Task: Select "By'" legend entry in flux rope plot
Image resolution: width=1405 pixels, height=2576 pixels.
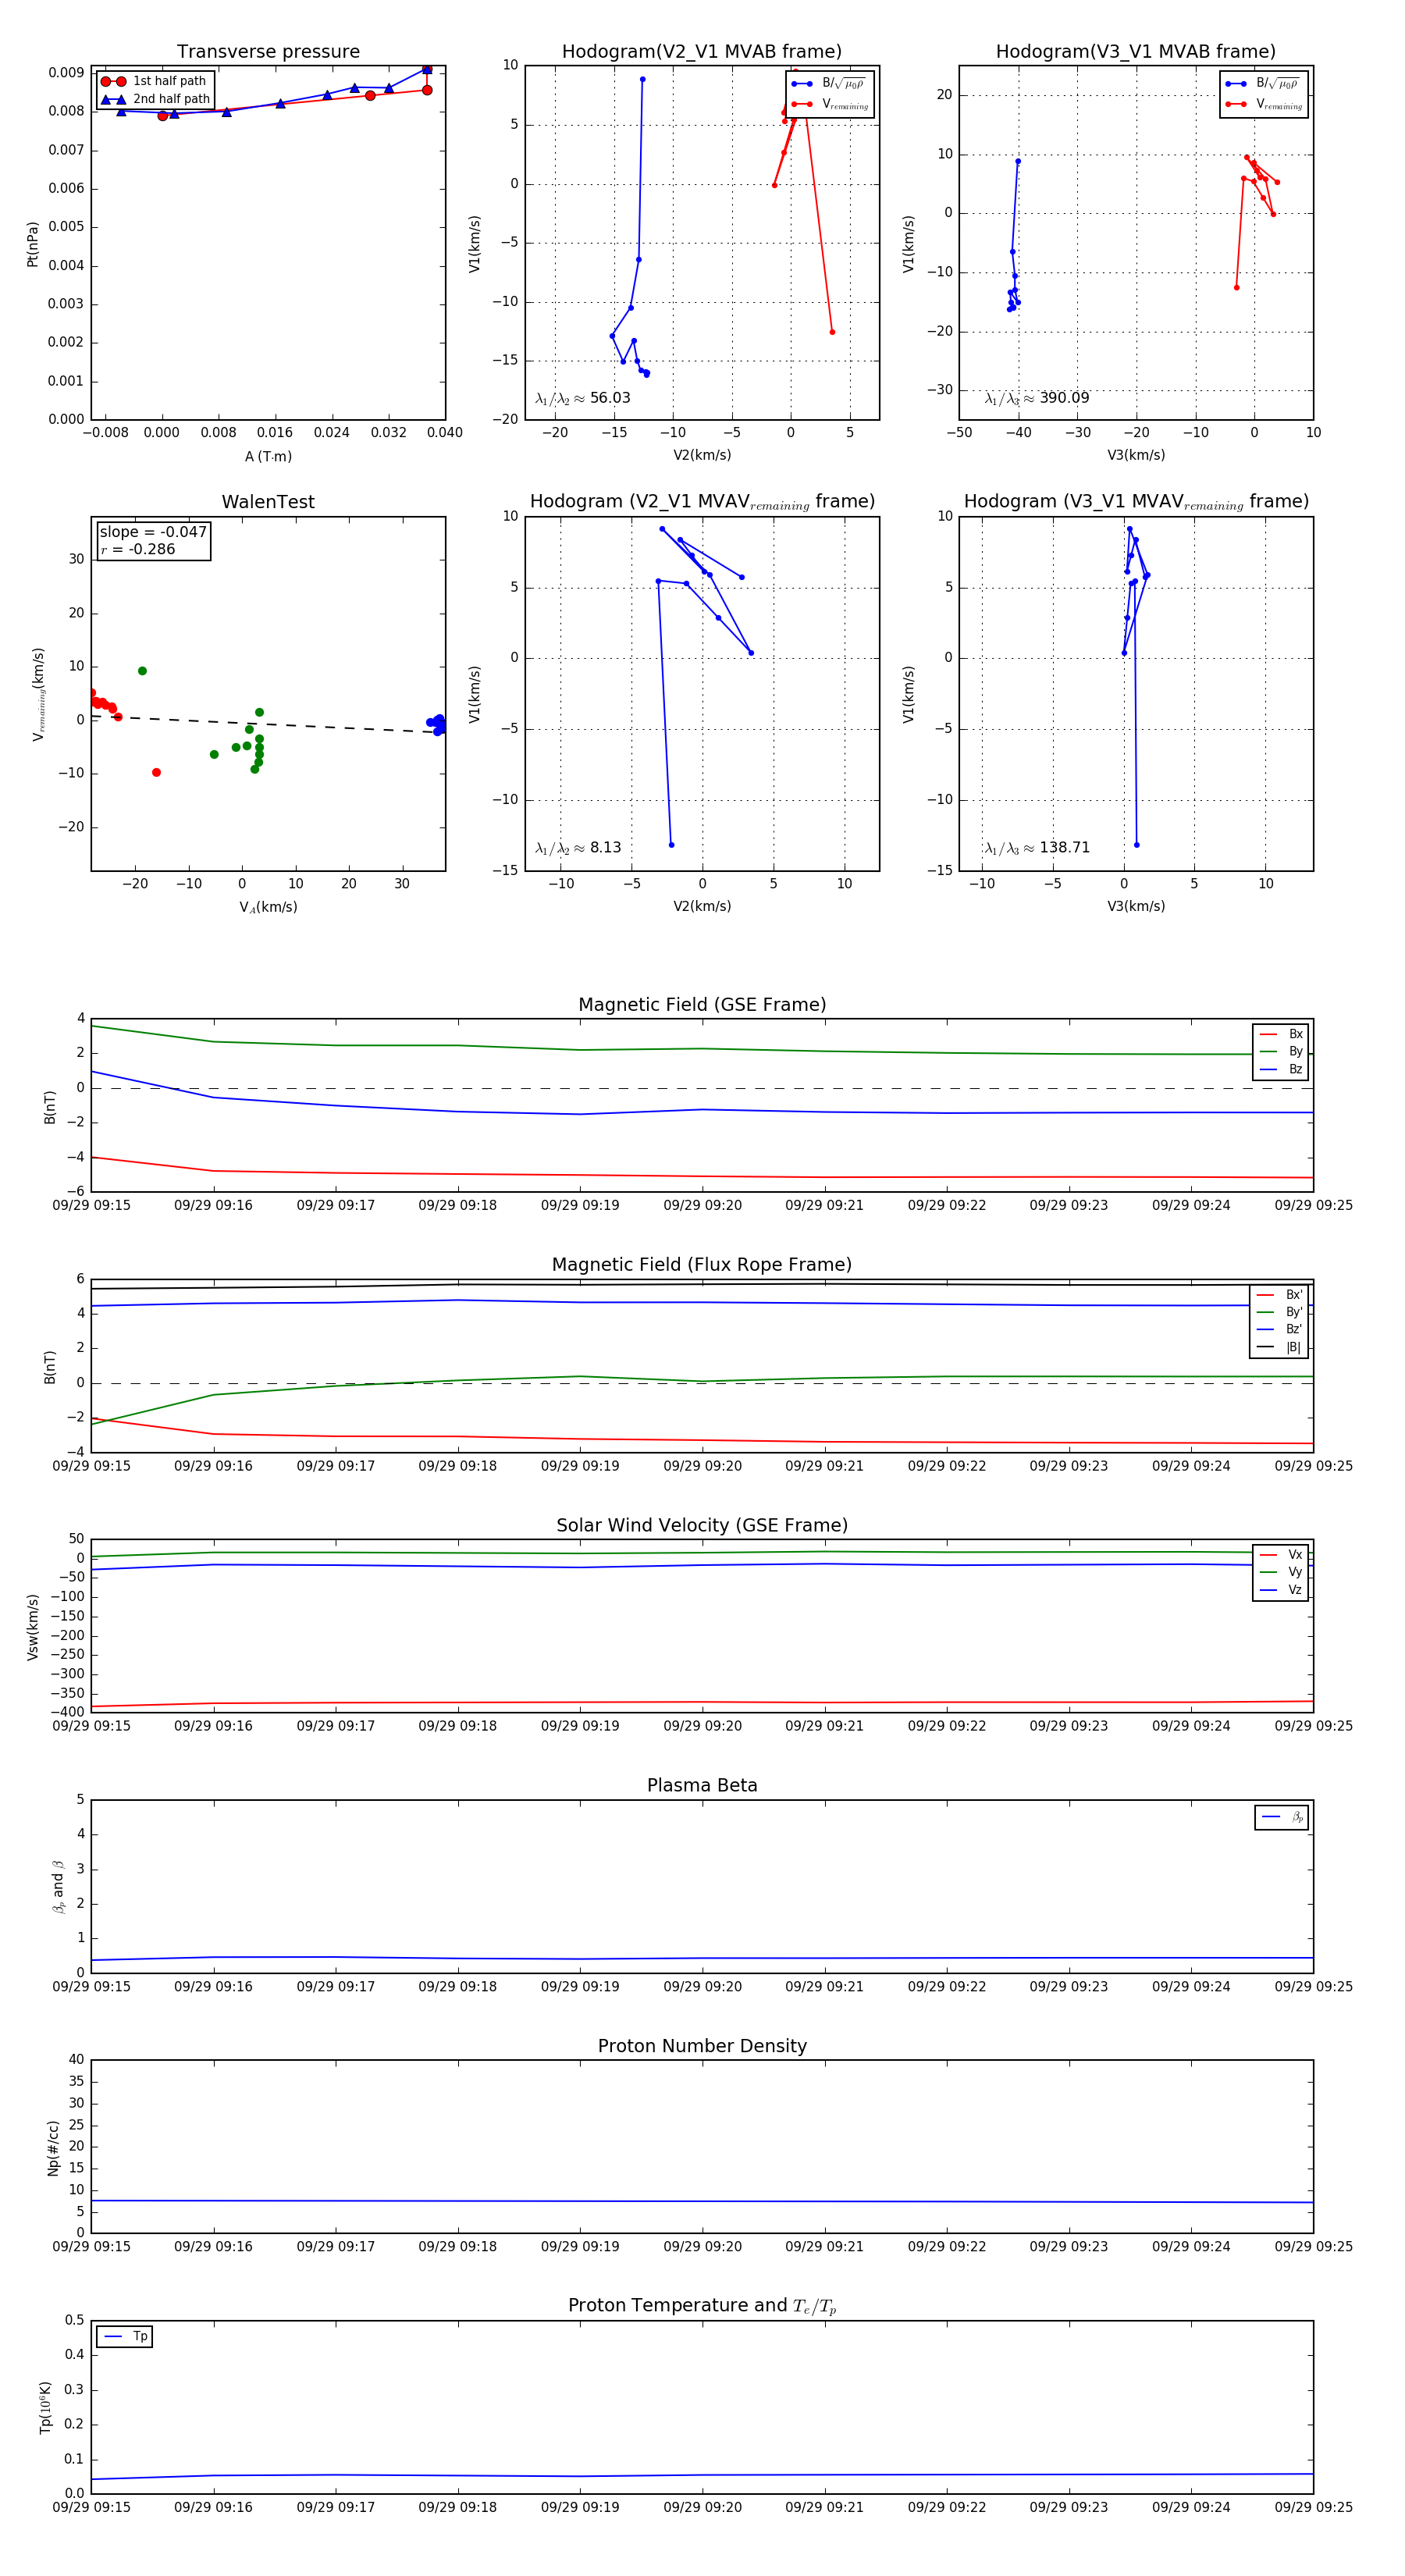Action: [x=1279, y=1312]
